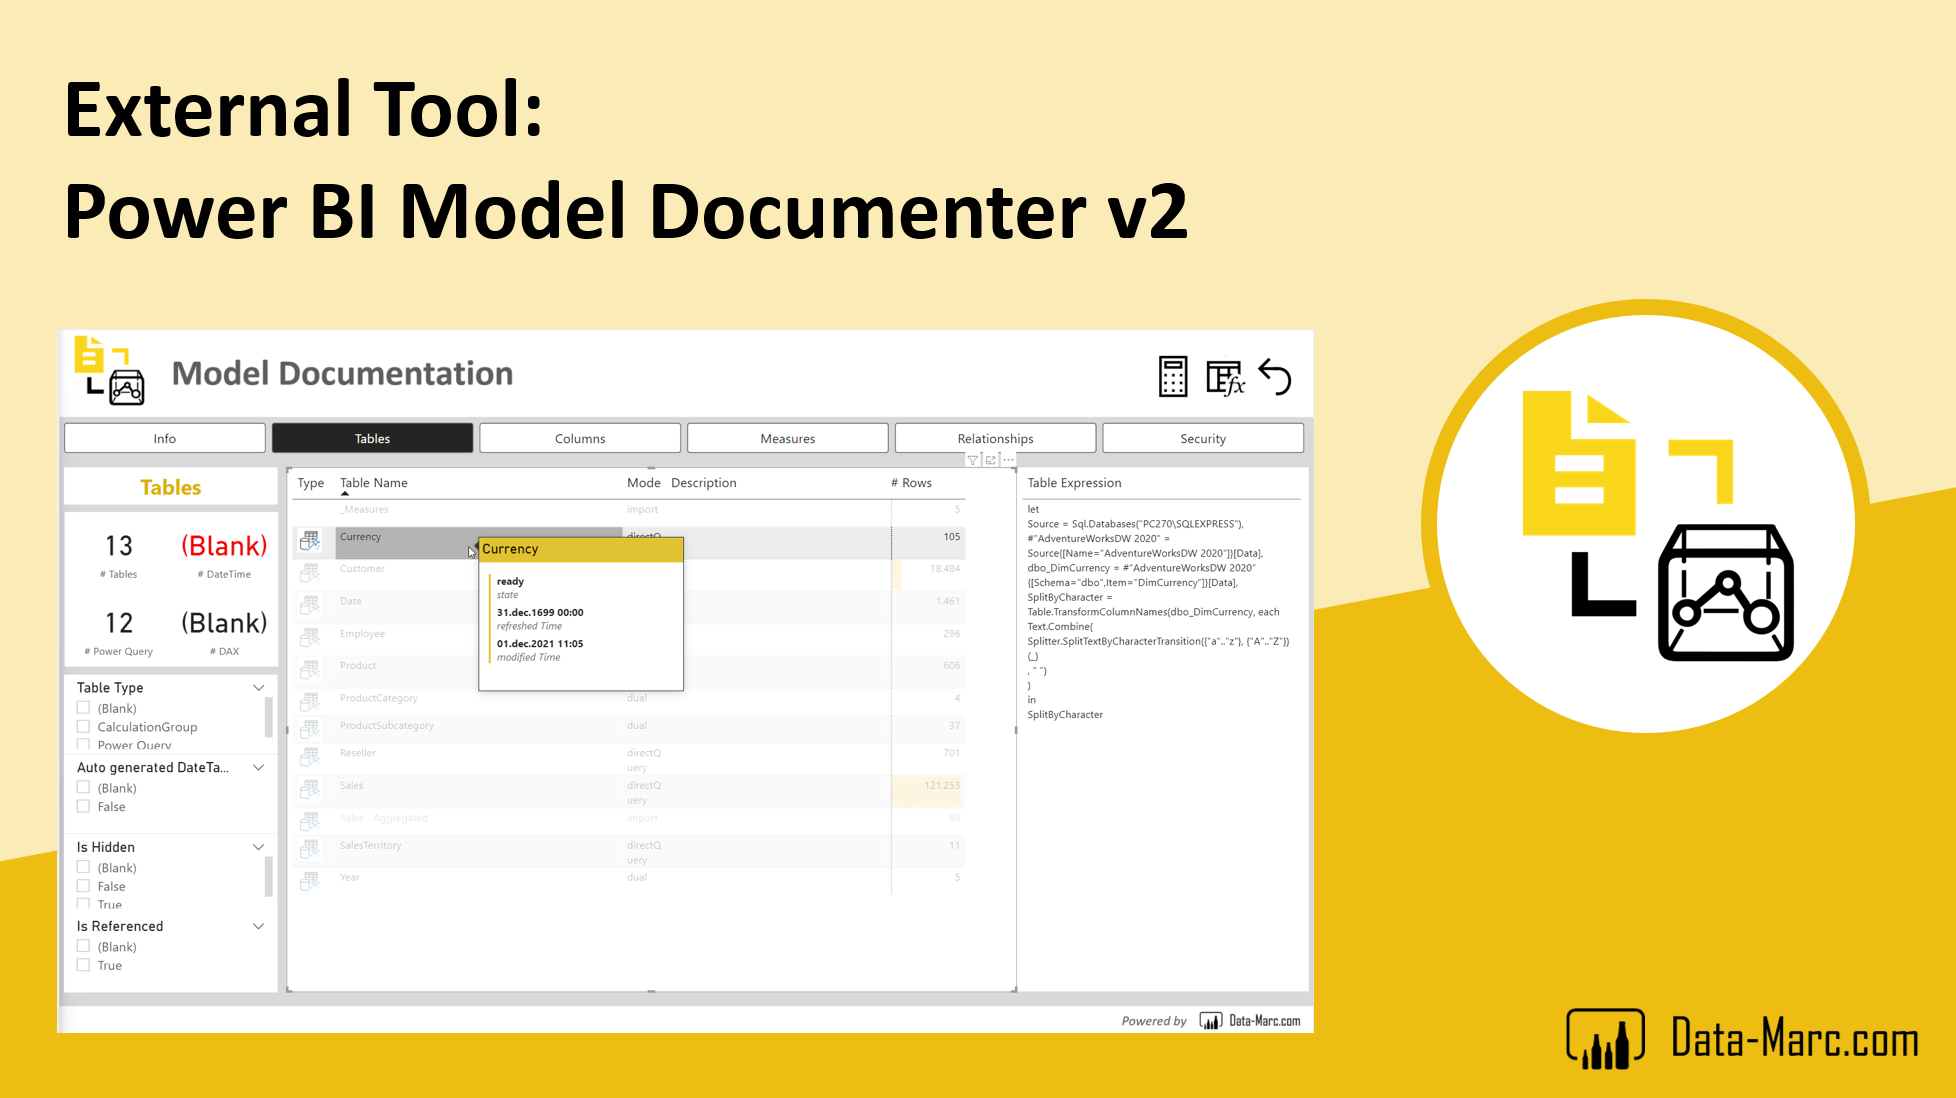This screenshot has width=1956, height=1098.
Task: Click the table formula fx icon
Action: (1224, 378)
